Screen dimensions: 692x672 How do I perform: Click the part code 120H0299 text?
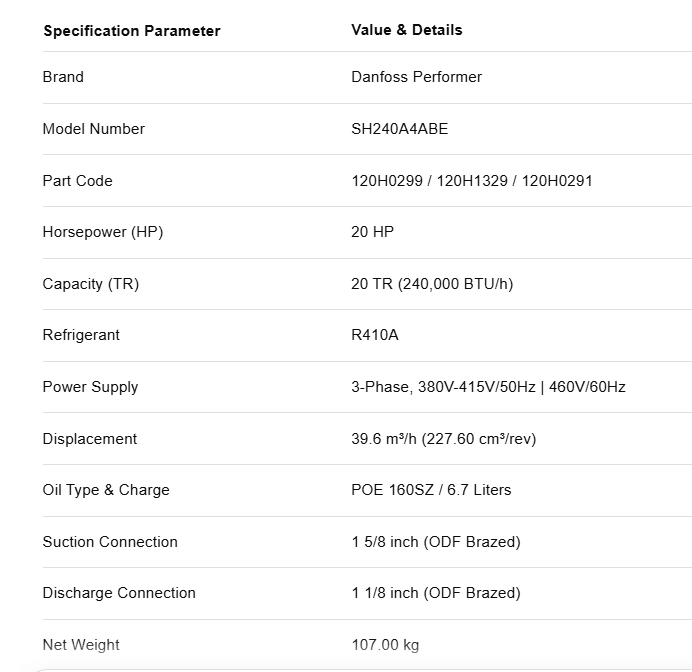(x=387, y=181)
